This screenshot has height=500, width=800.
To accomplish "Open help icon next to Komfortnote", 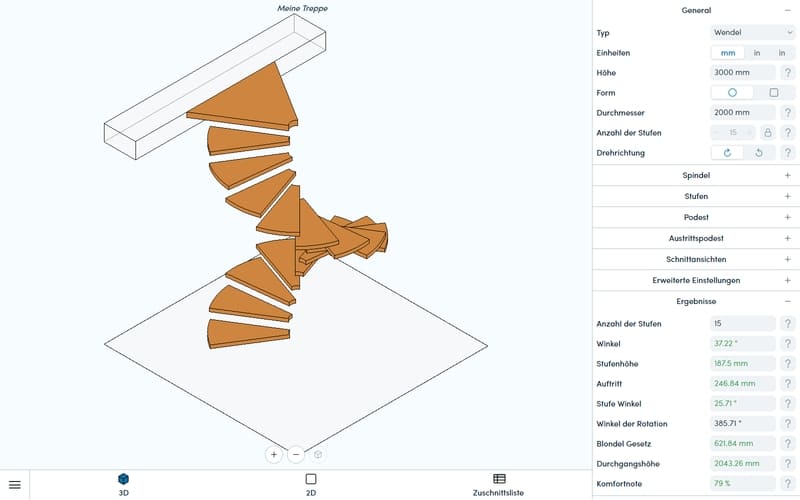I will tap(788, 483).
